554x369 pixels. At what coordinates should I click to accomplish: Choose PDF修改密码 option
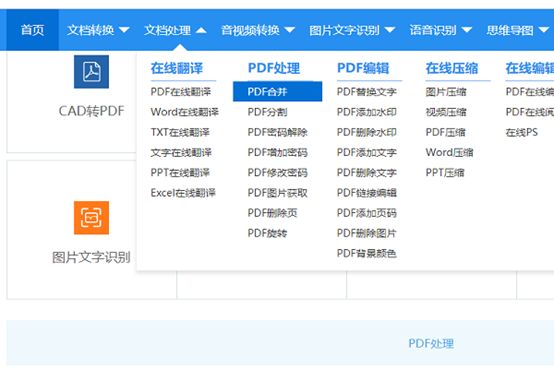click(277, 172)
